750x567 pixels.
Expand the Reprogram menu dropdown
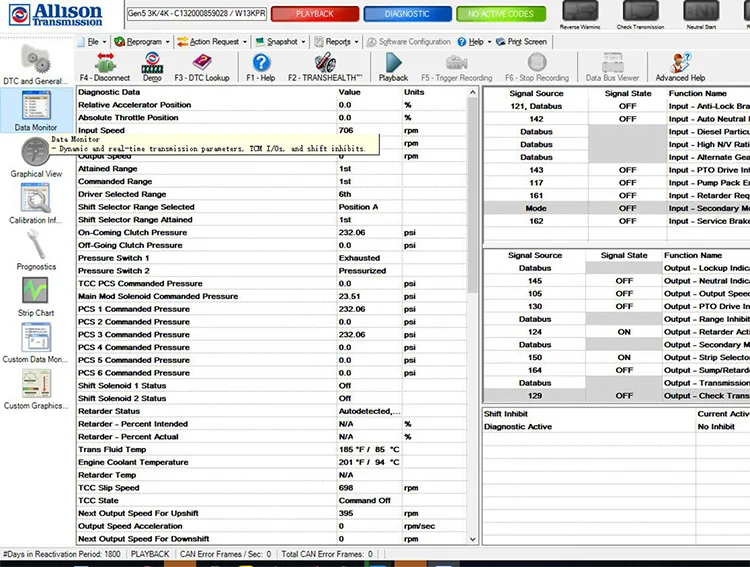pos(143,42)
